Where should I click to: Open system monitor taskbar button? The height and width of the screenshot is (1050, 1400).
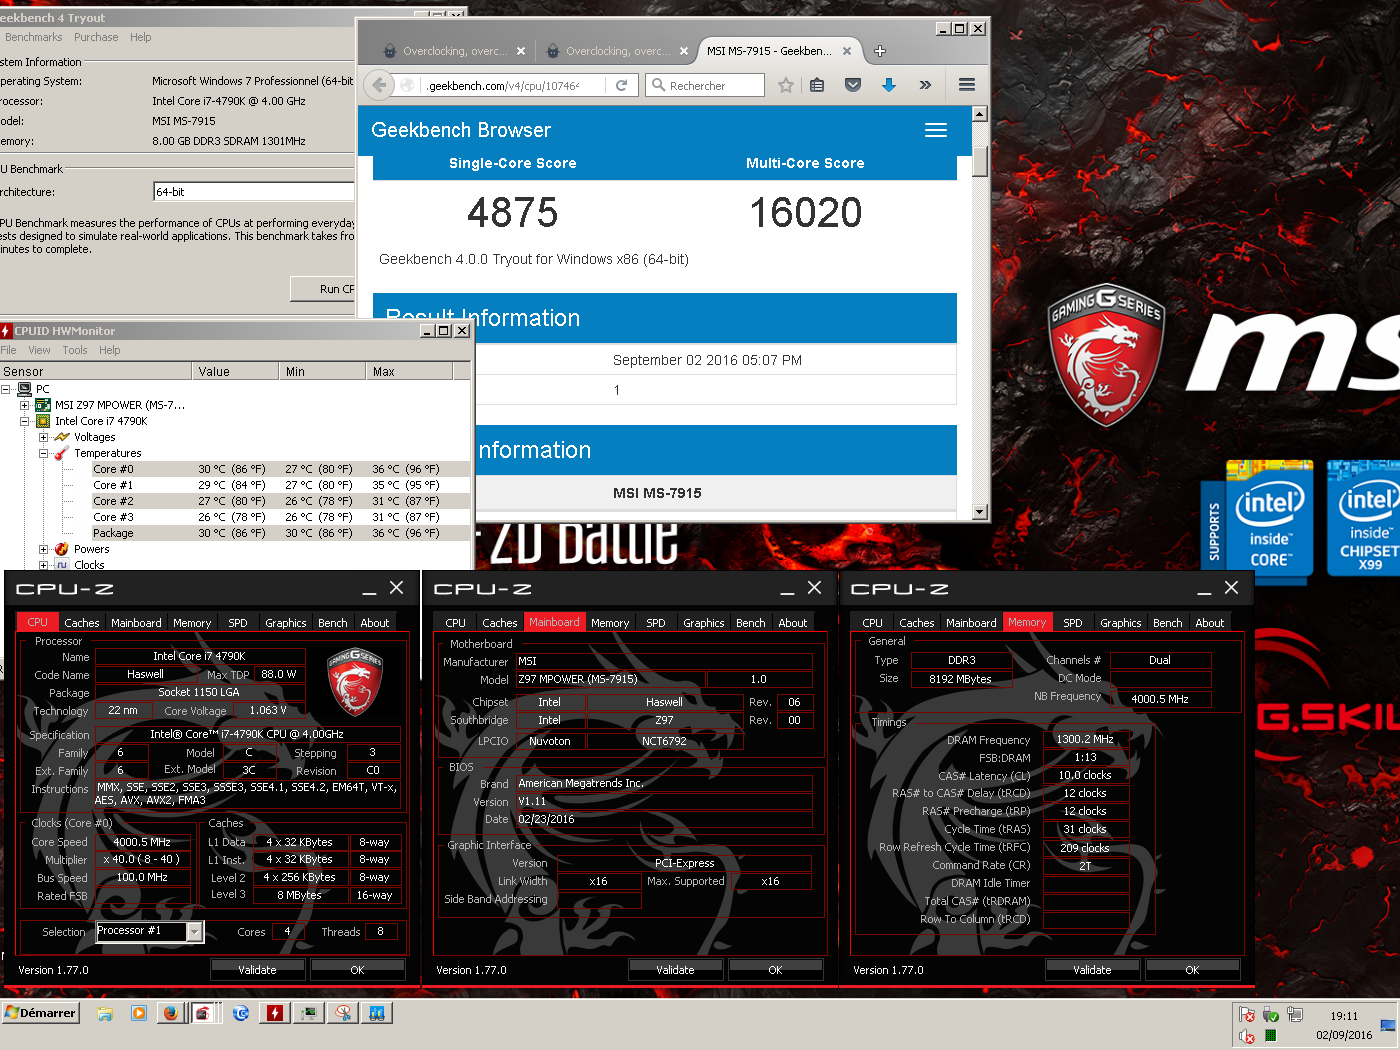pos(309,1013)
